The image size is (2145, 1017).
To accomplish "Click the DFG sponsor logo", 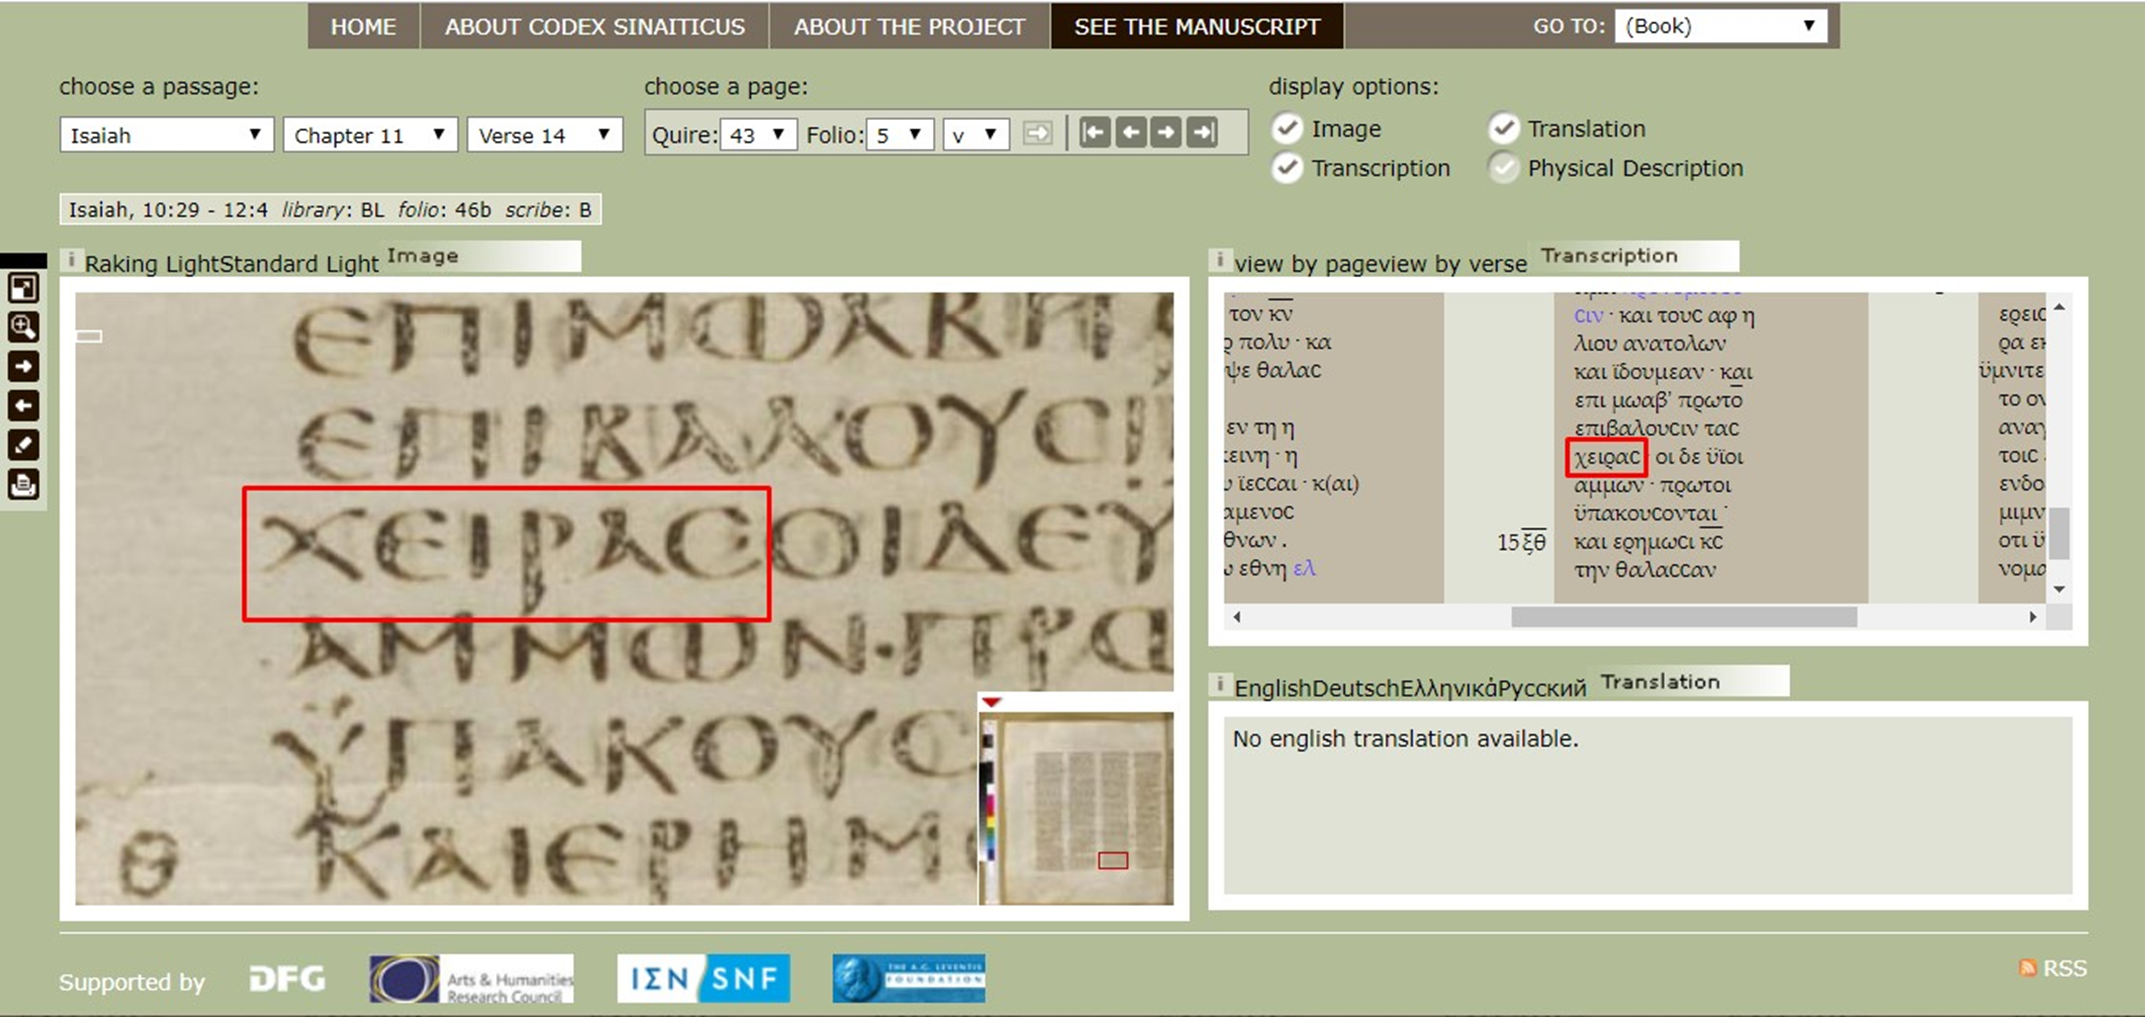I will (287, 979).
